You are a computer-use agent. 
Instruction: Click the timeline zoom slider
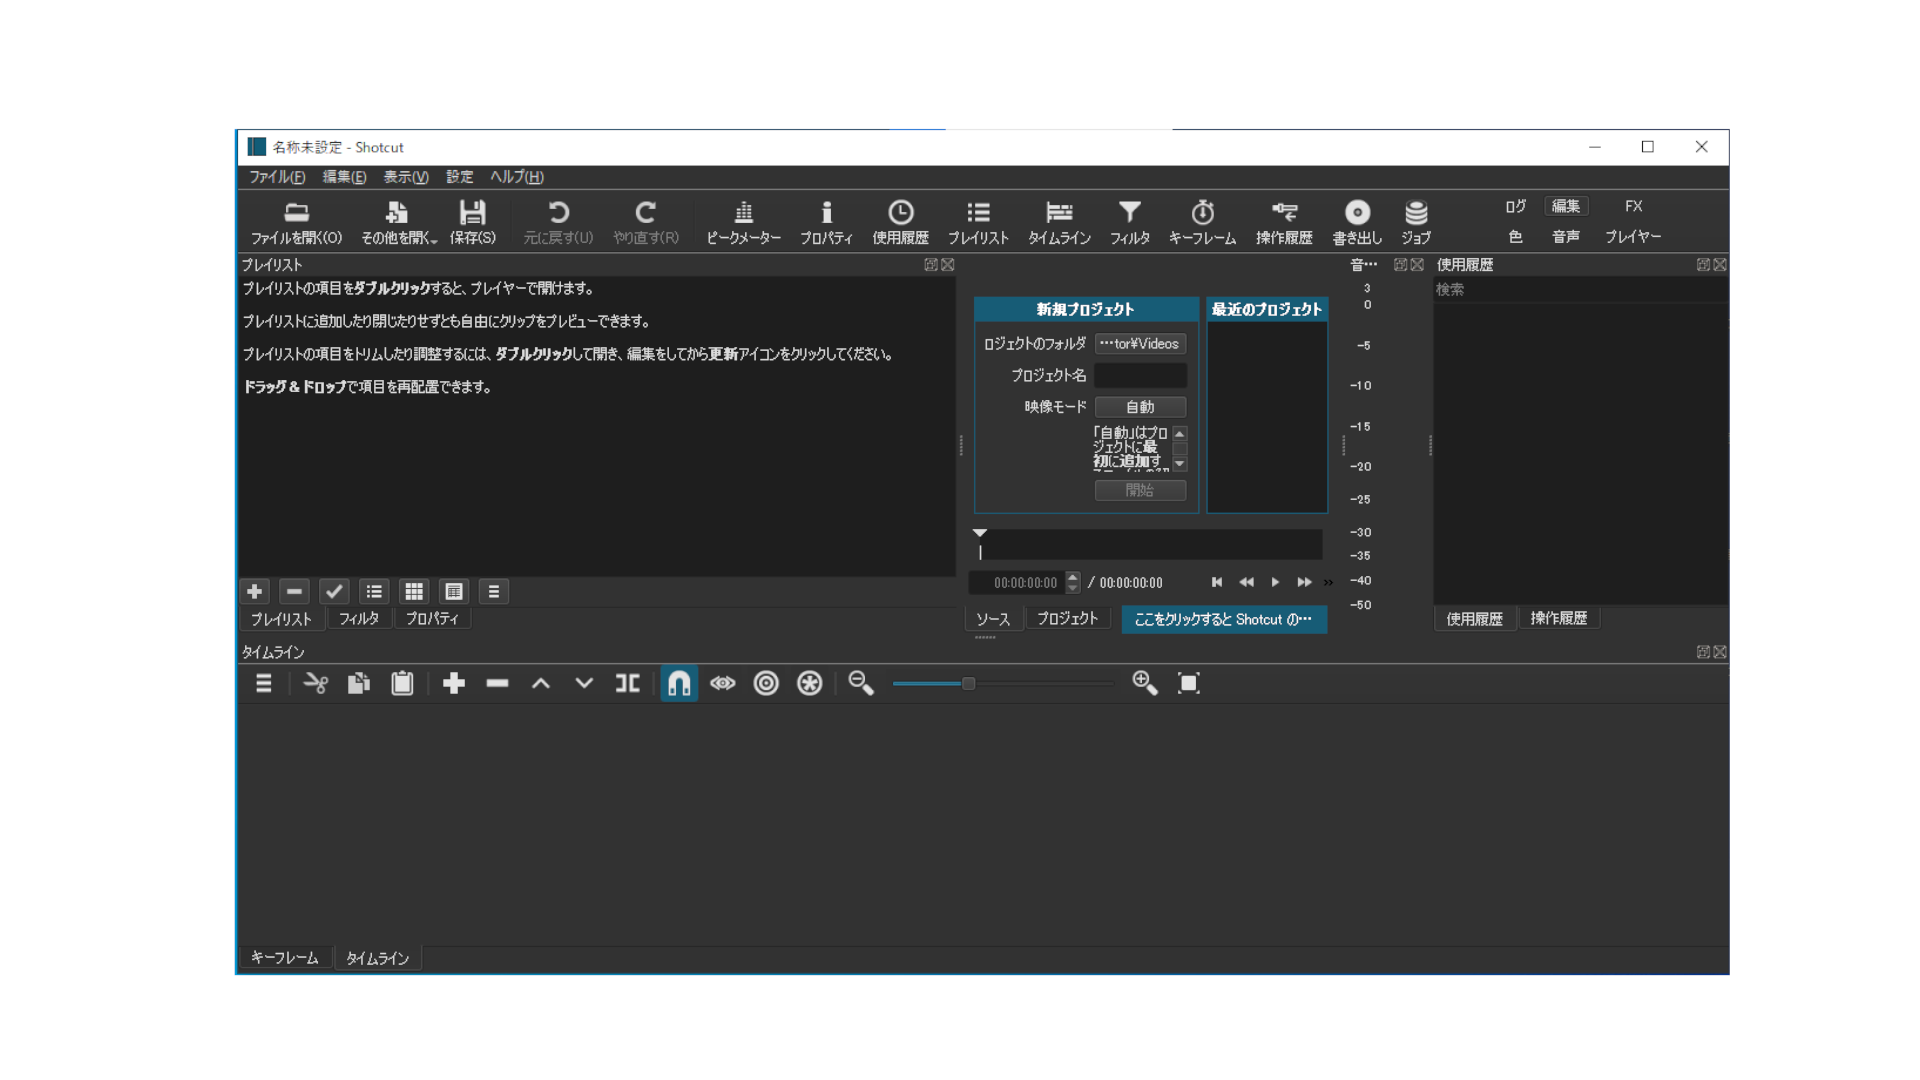click(x=1003, y=684)
